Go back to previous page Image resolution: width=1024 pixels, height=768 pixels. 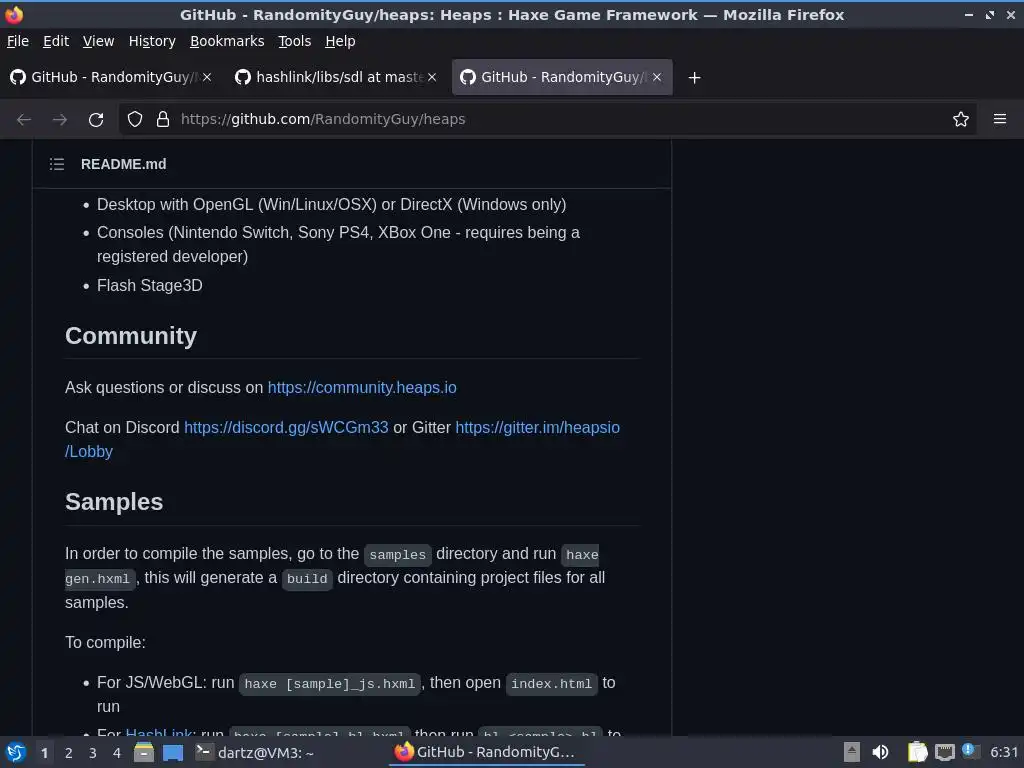[x=24, y=120]
